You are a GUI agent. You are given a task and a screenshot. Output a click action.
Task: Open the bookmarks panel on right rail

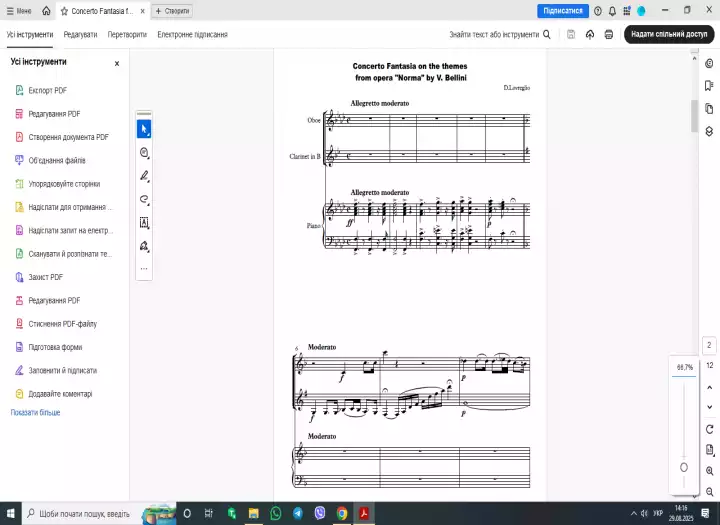(x=709, y=85)
